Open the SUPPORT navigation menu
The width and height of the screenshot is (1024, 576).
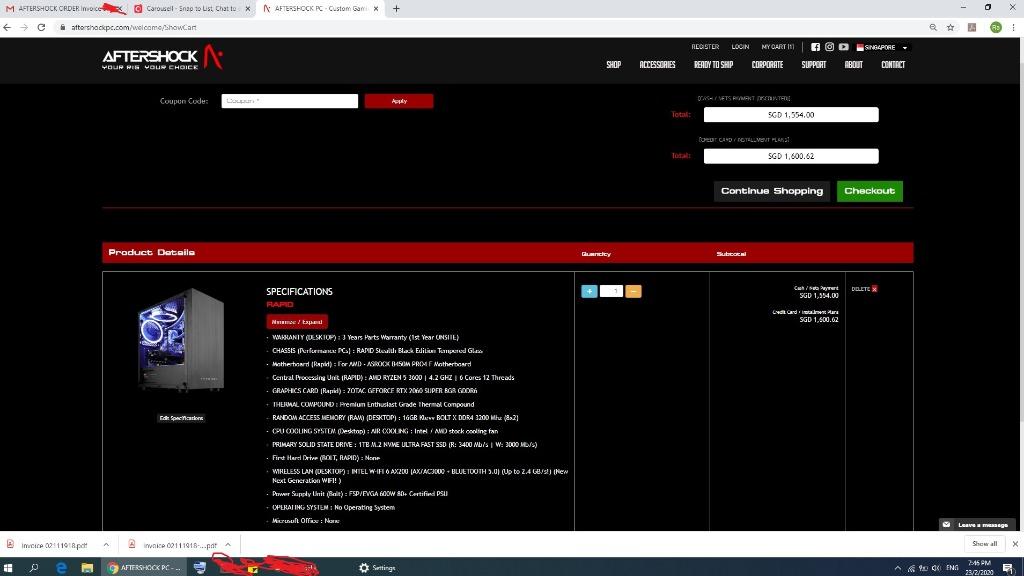point(814,64)
